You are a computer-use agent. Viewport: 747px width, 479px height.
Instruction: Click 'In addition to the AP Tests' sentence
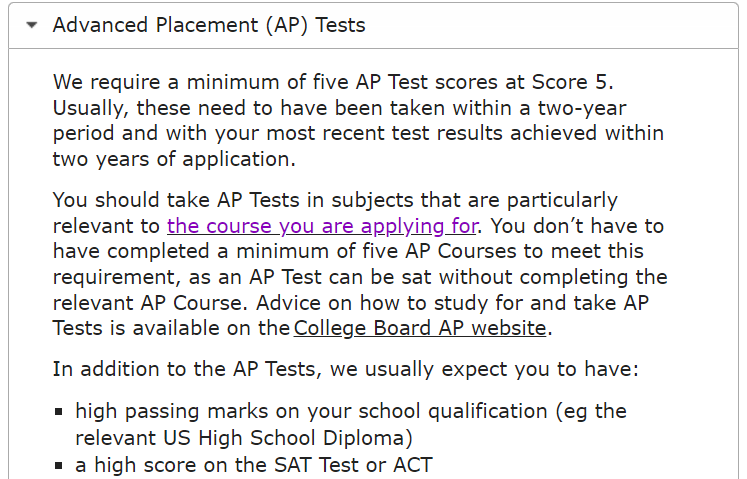click(345, 369)
